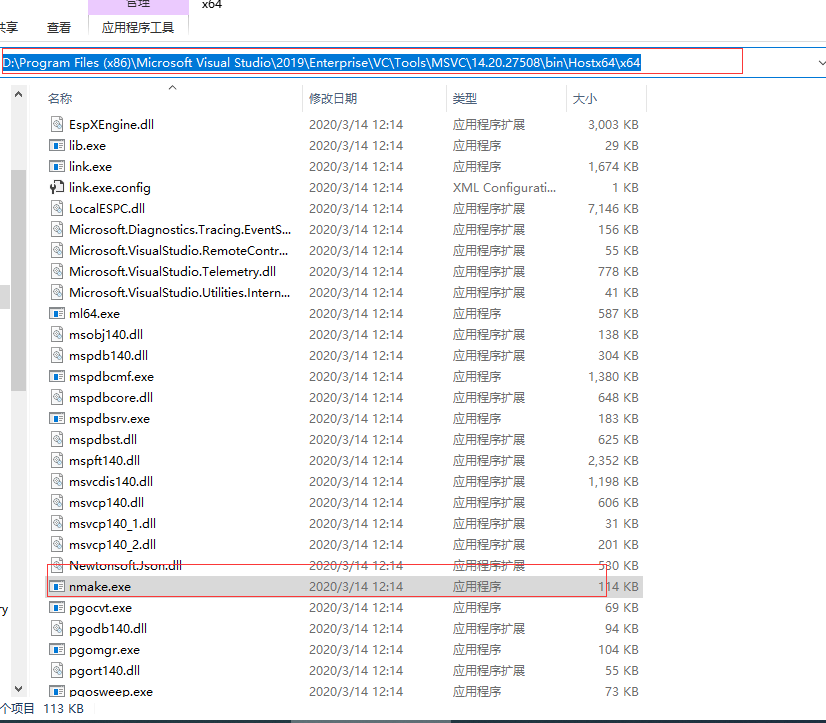Collapse the navigation pane chevron
The height and width of the screenshot is (723, 826).
(x=17, y=94)
